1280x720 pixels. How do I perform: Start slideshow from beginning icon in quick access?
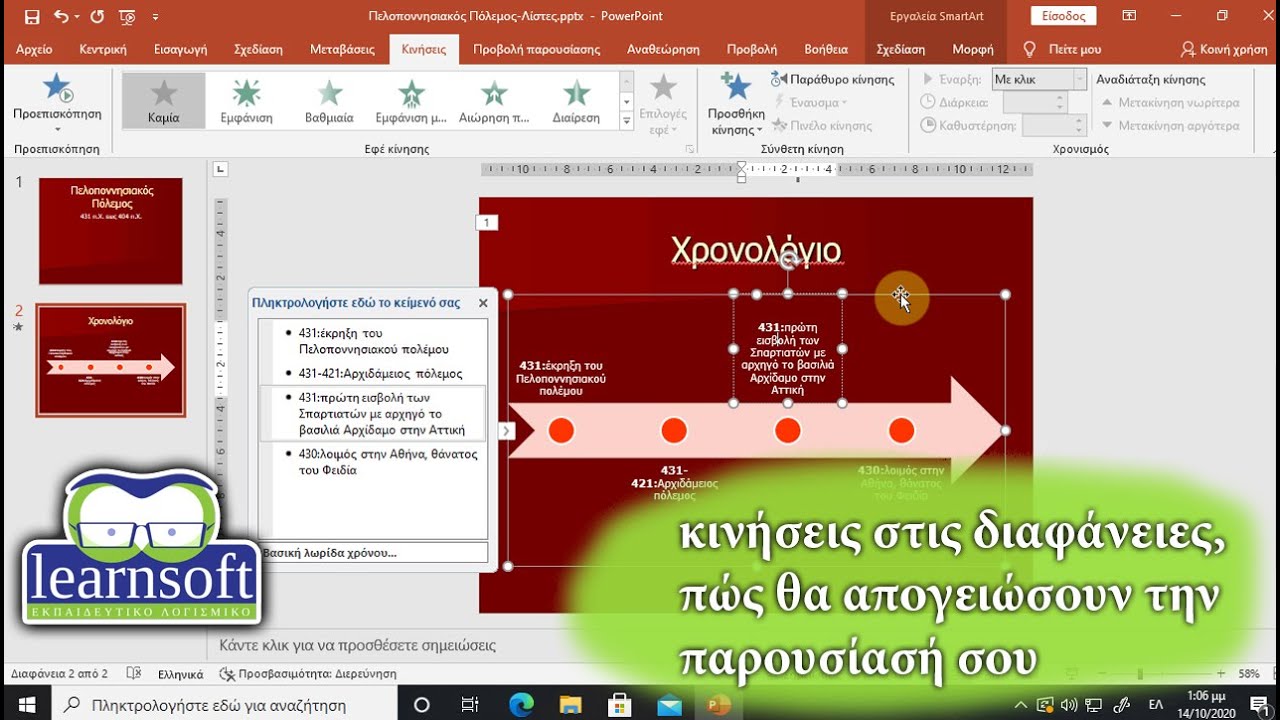coord(127,17)
